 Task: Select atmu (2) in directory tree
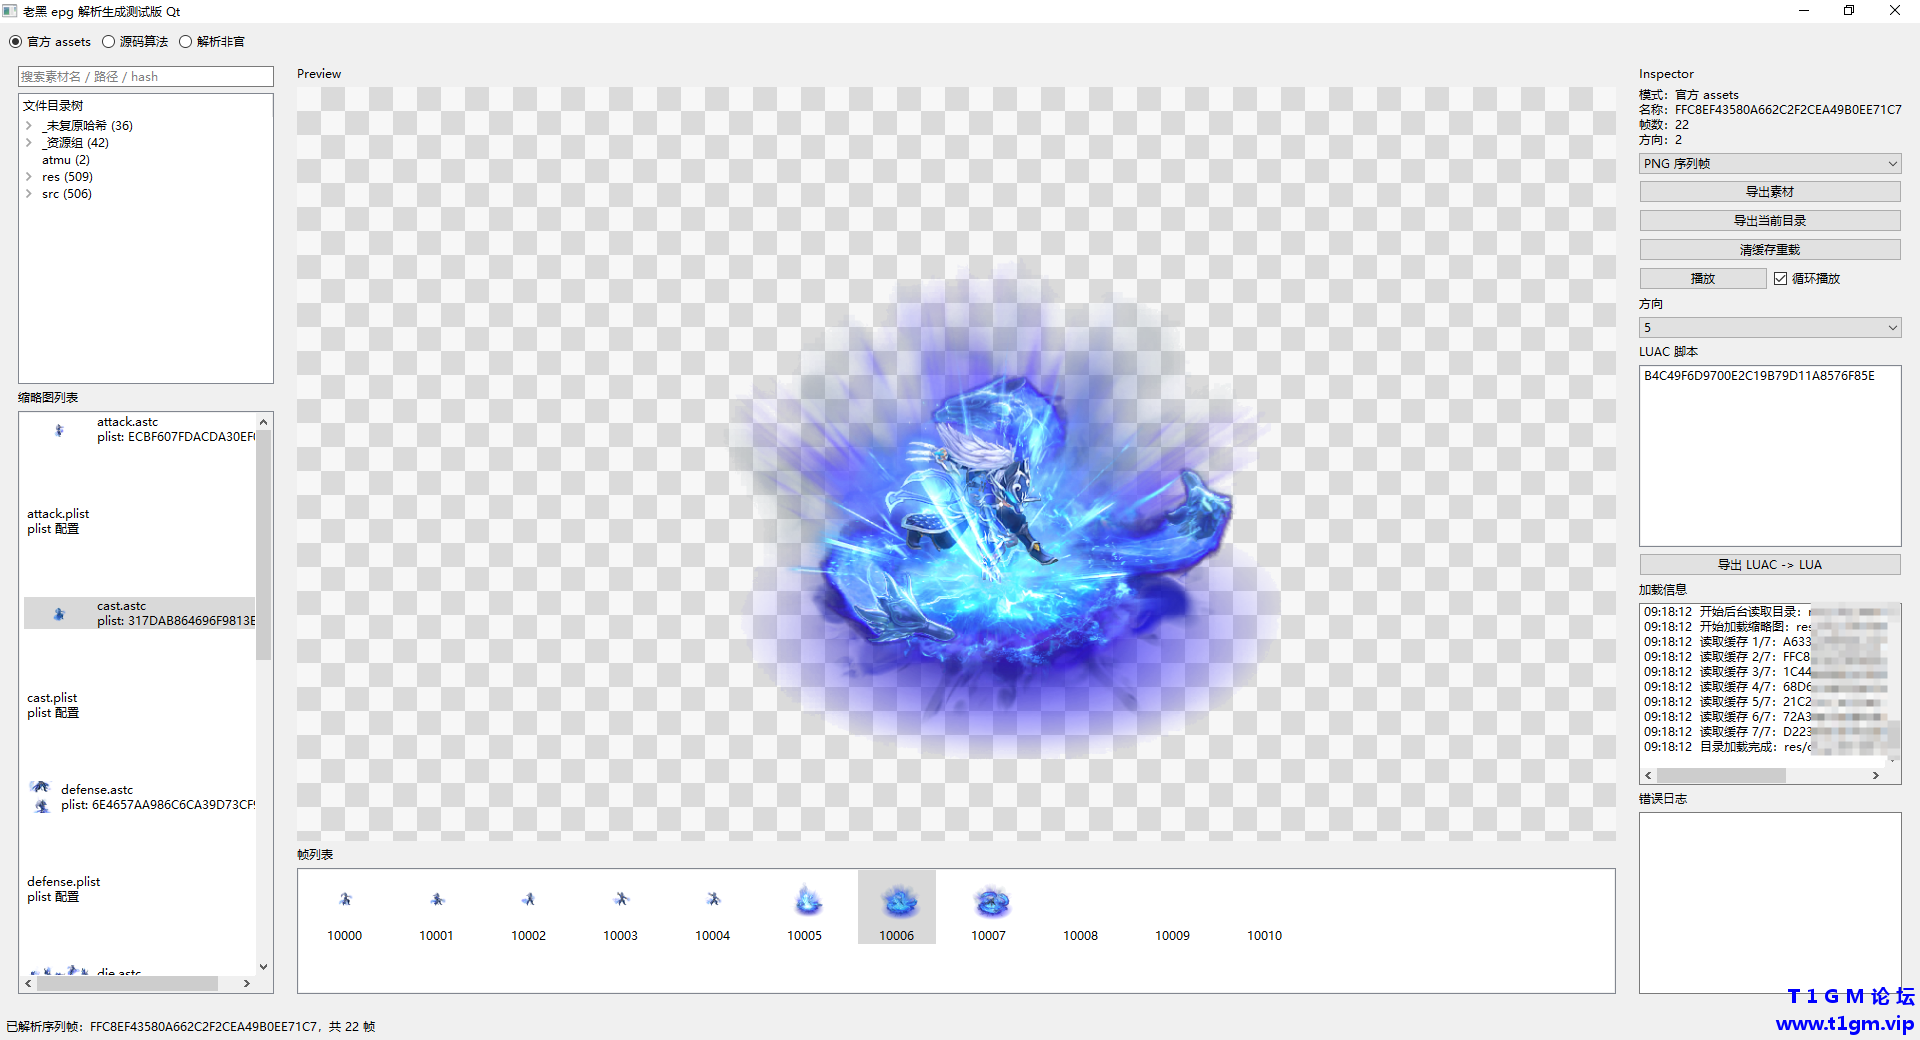coord(66,160)
